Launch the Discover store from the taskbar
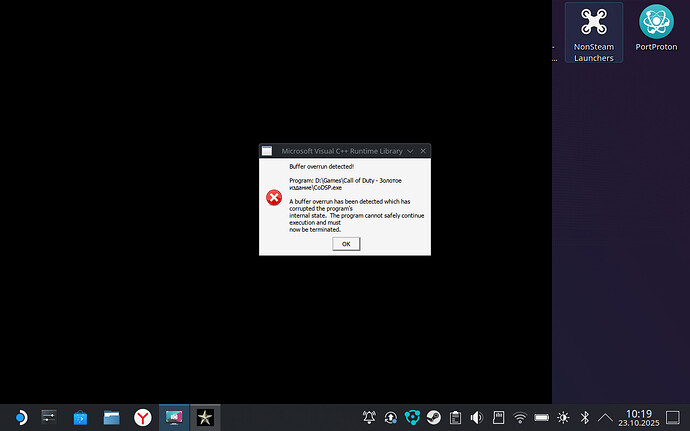This screenshot has height=431, width=690. [80, 417]
